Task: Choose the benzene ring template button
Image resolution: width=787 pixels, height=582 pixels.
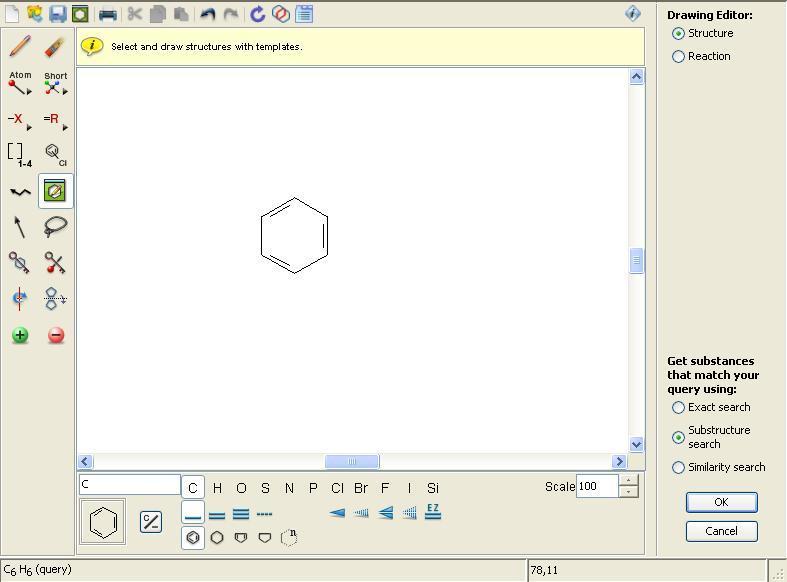Action: [x=193, y=538]
